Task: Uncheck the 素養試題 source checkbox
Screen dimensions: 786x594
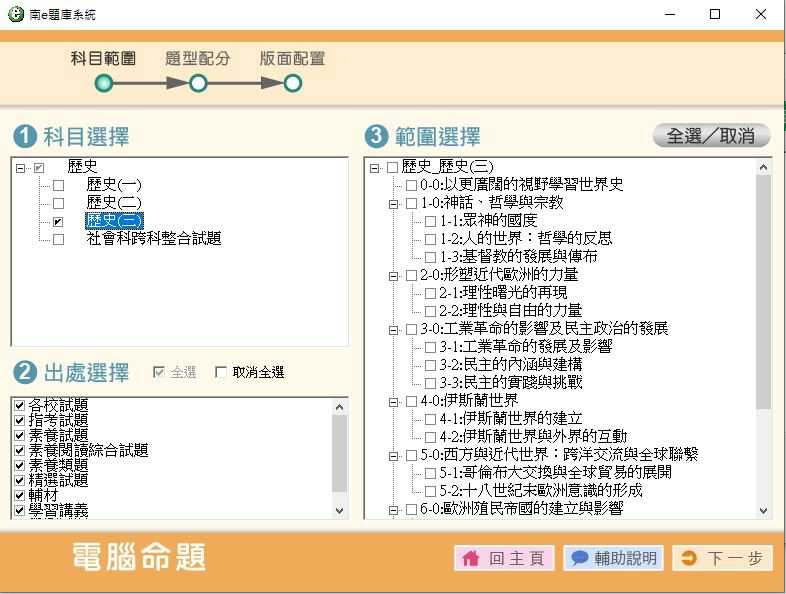Action: [20, 435]
